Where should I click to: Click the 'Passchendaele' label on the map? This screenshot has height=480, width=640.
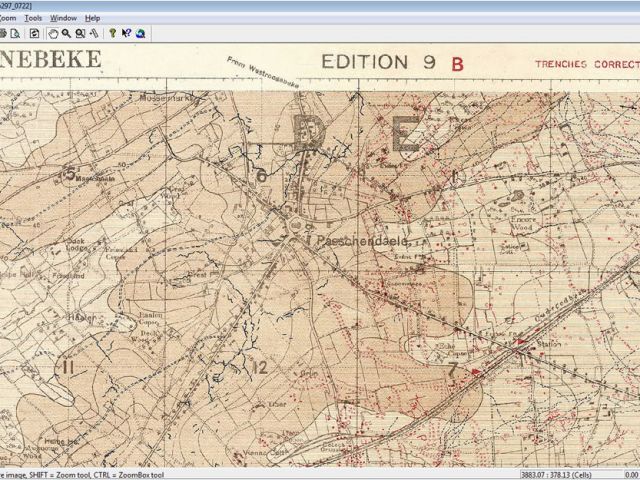pos(362,241)
